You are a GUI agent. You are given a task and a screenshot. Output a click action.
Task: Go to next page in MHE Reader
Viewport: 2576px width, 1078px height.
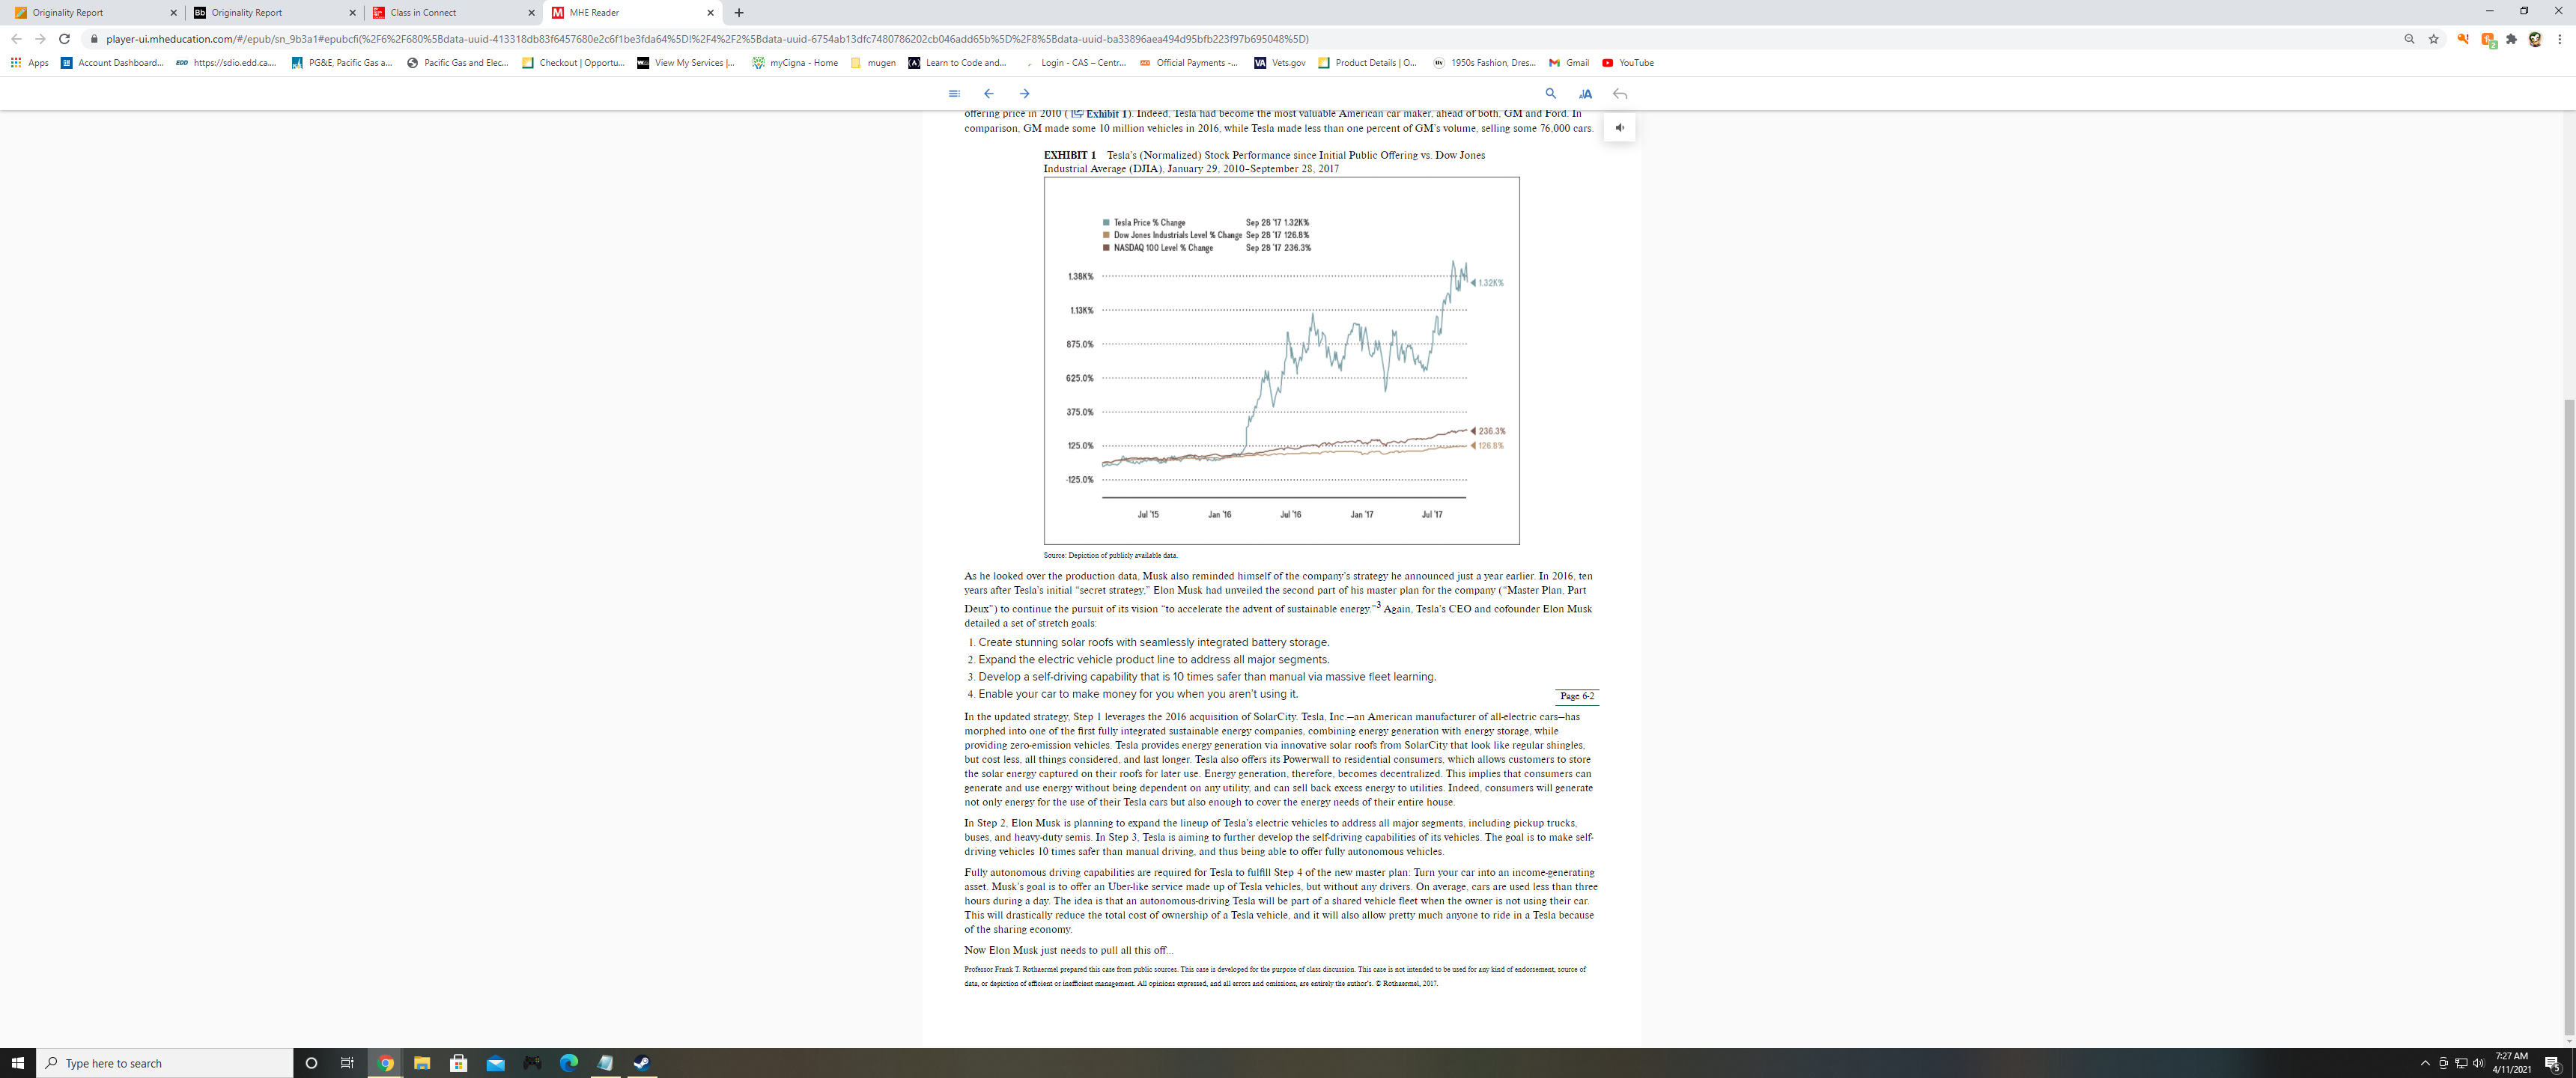(1024, 93)
